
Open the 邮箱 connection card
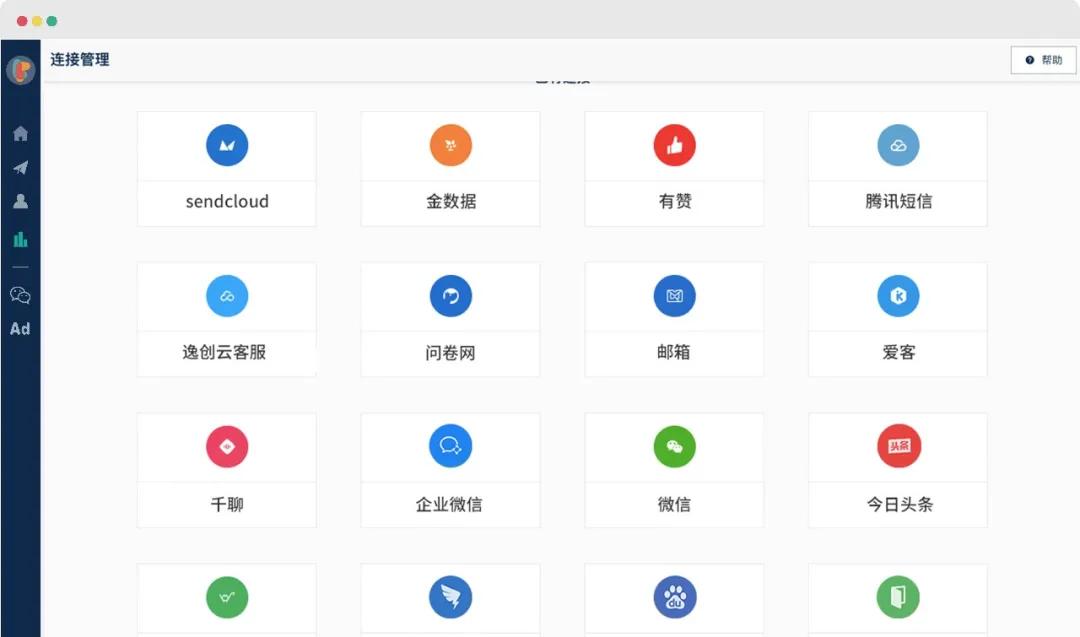coord(674,318)
